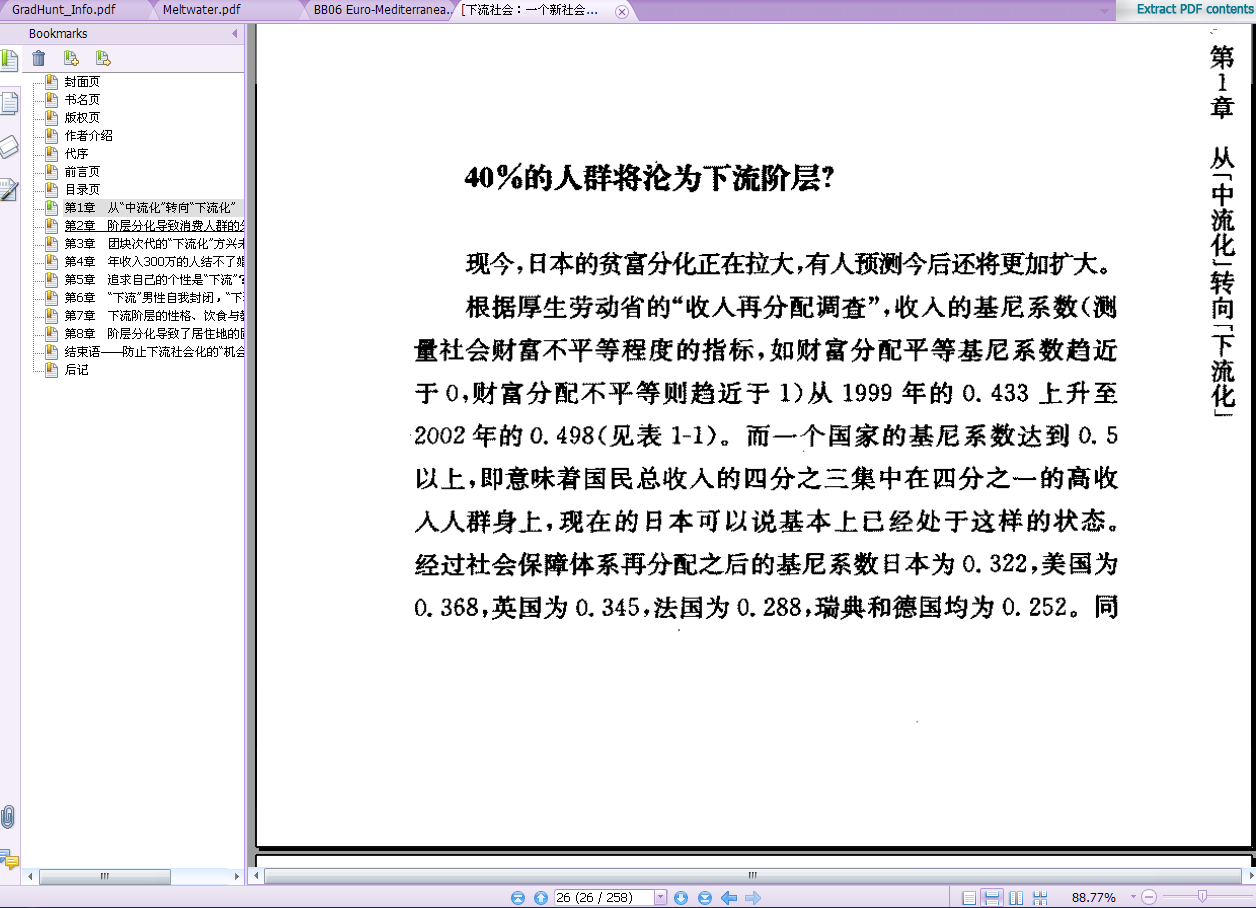Open the page number dropdown

[x=660, y=898]
